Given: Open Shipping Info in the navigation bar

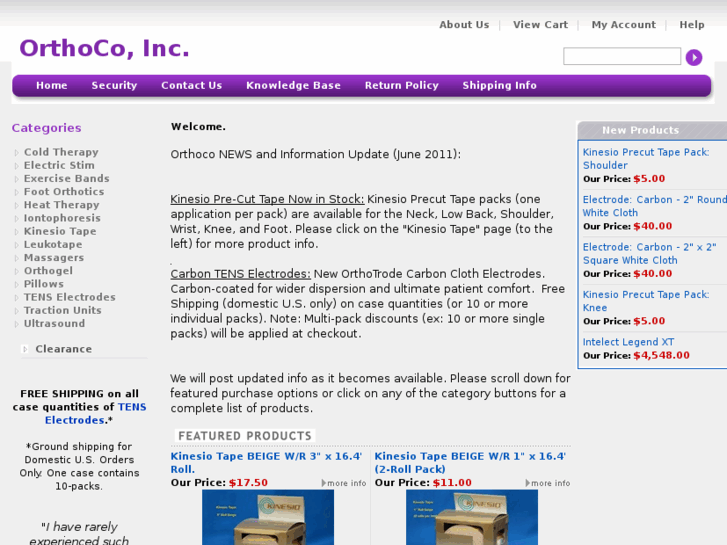Looking at the screenshot, I should tap(499, 85).
